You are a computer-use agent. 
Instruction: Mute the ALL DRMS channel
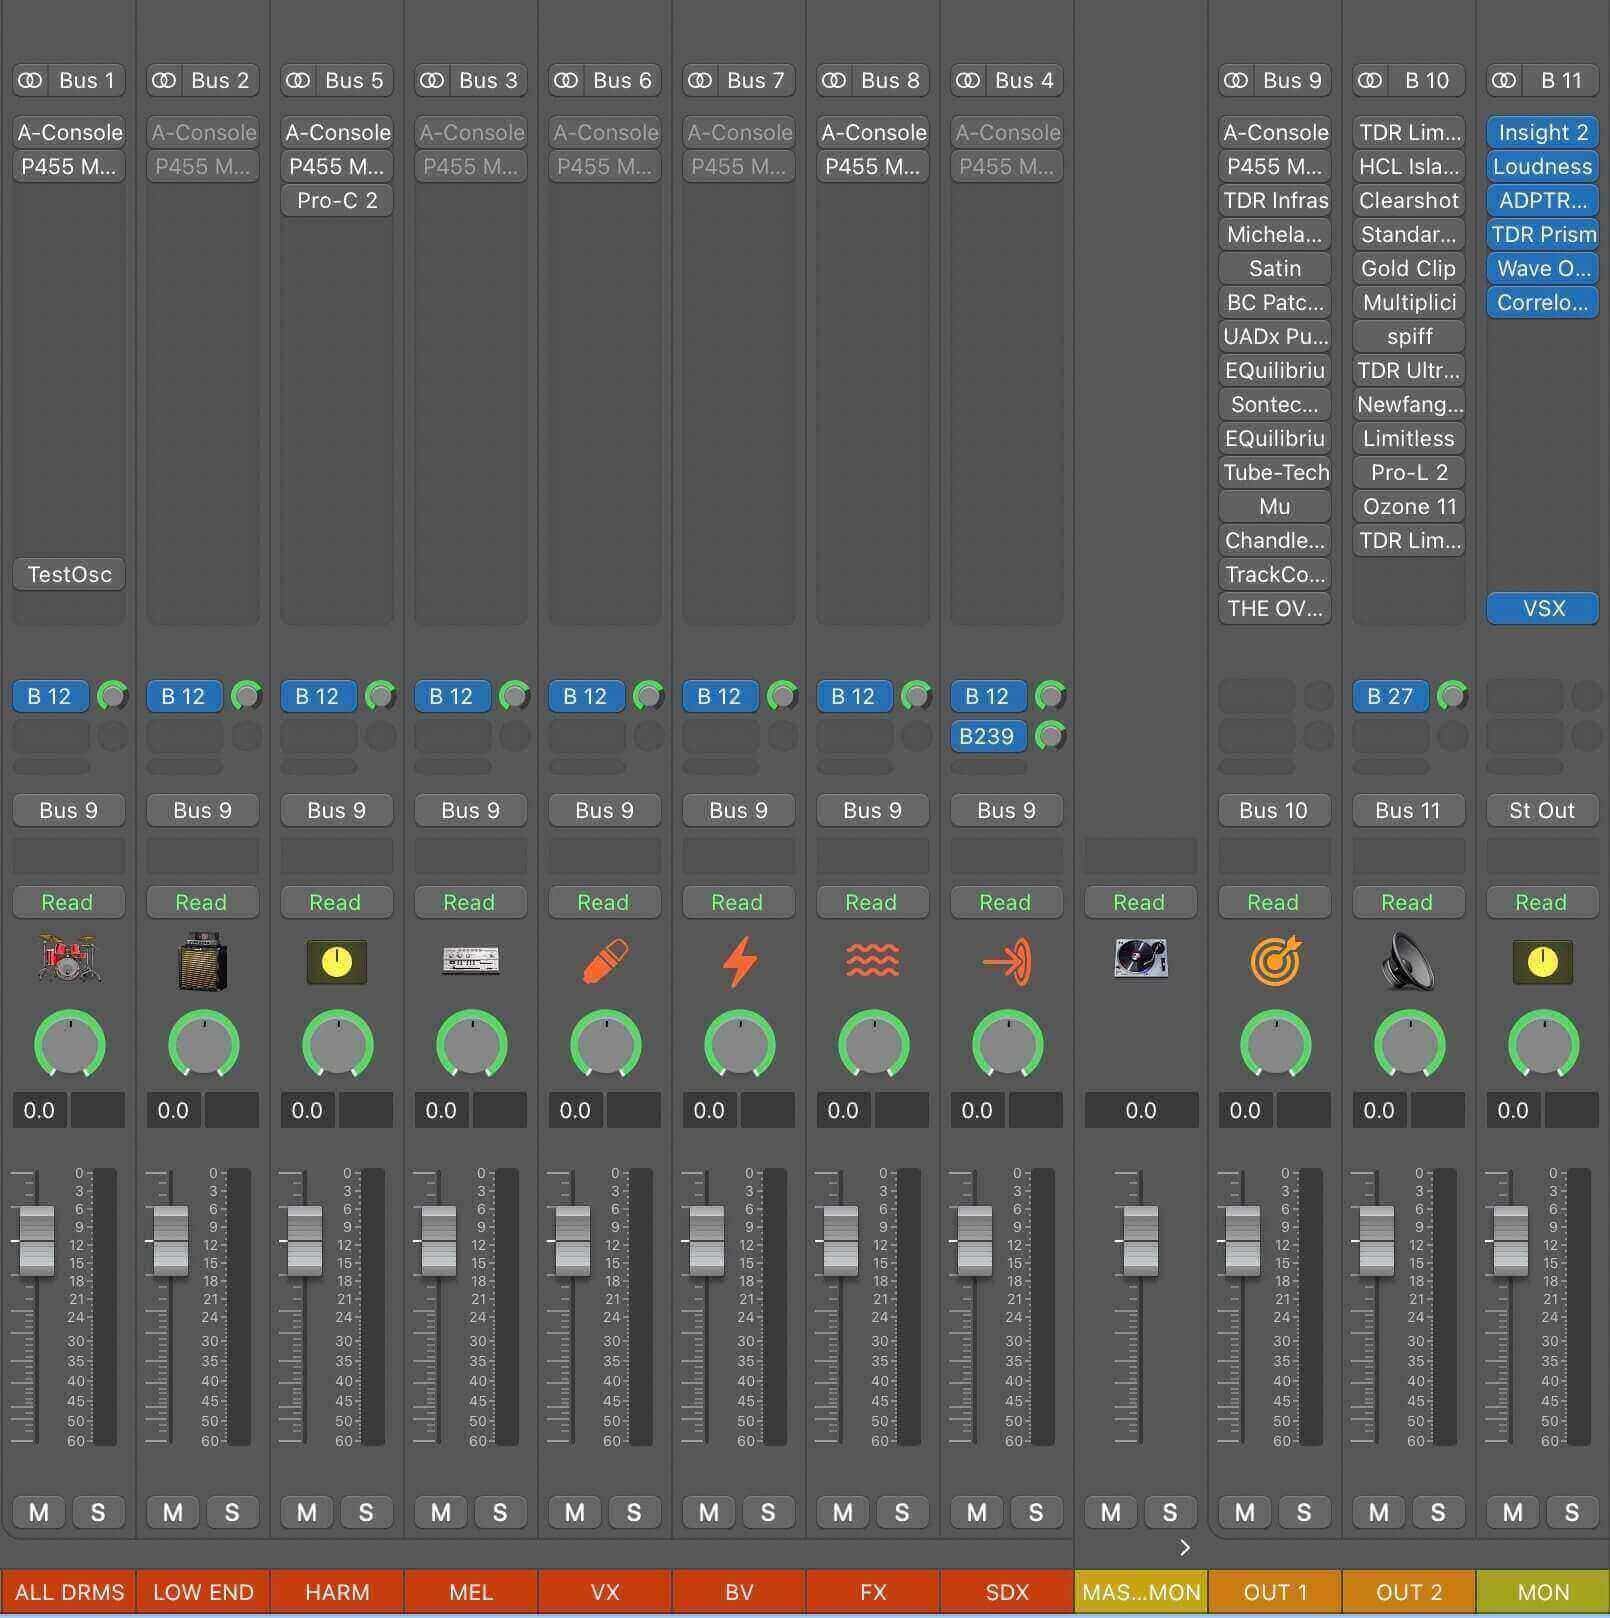tap(39, 1512)
